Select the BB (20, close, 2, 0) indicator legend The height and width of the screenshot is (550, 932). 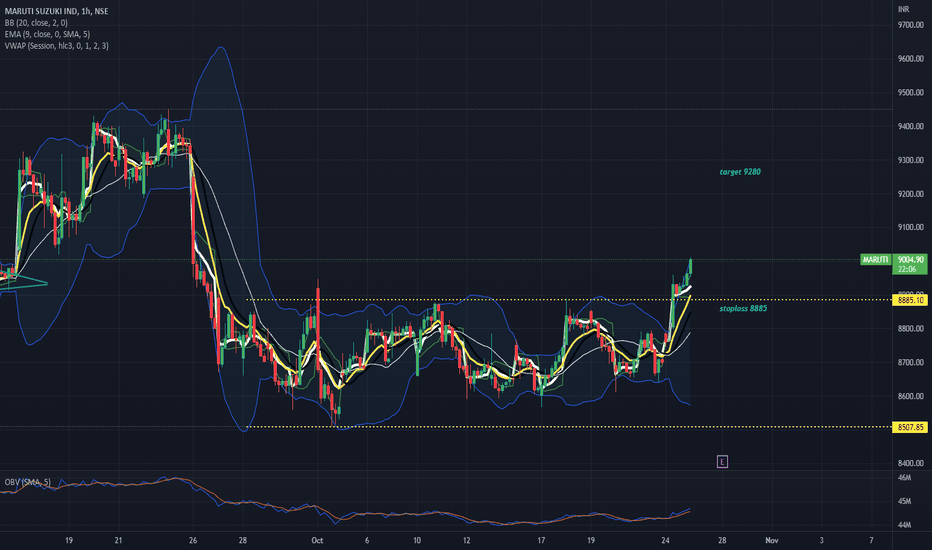coord(36,23)
